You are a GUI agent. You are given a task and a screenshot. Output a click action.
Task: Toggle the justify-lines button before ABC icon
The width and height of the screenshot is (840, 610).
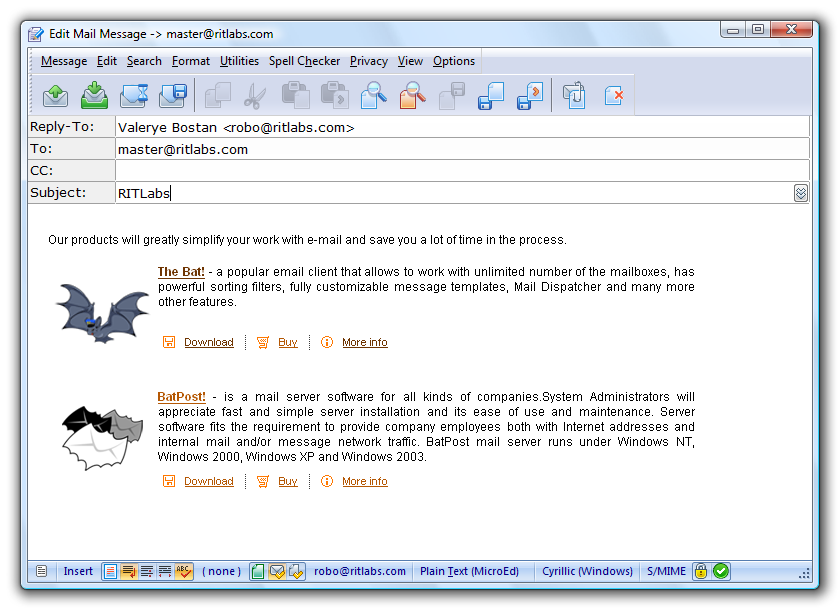coord(165,571)
